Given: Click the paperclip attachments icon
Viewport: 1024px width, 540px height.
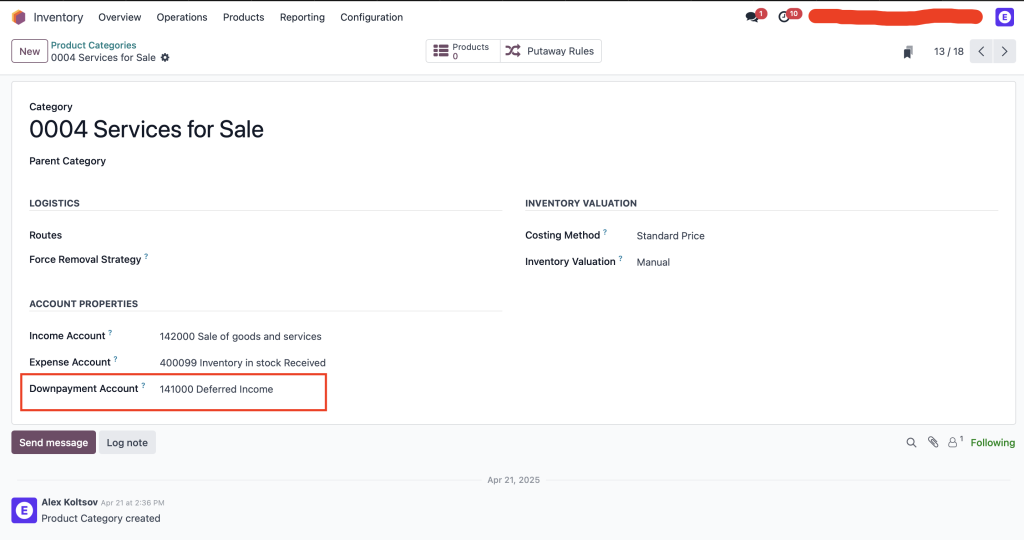Looking at the screenshot, I should (933, 442).
